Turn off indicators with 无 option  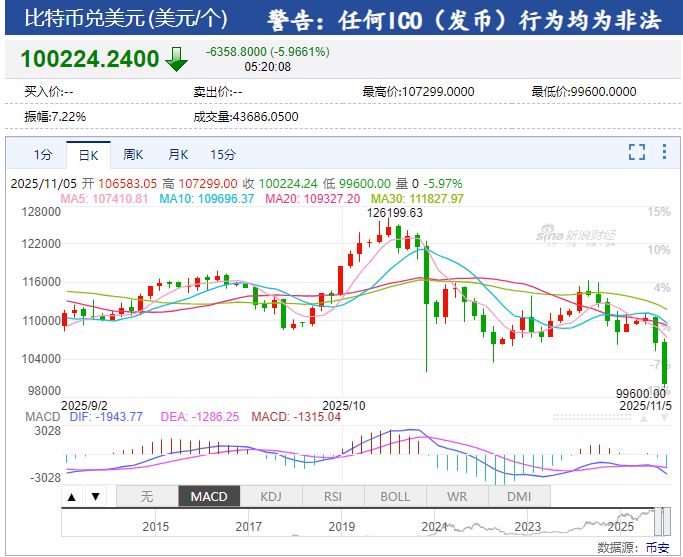(x=147, y=496)
